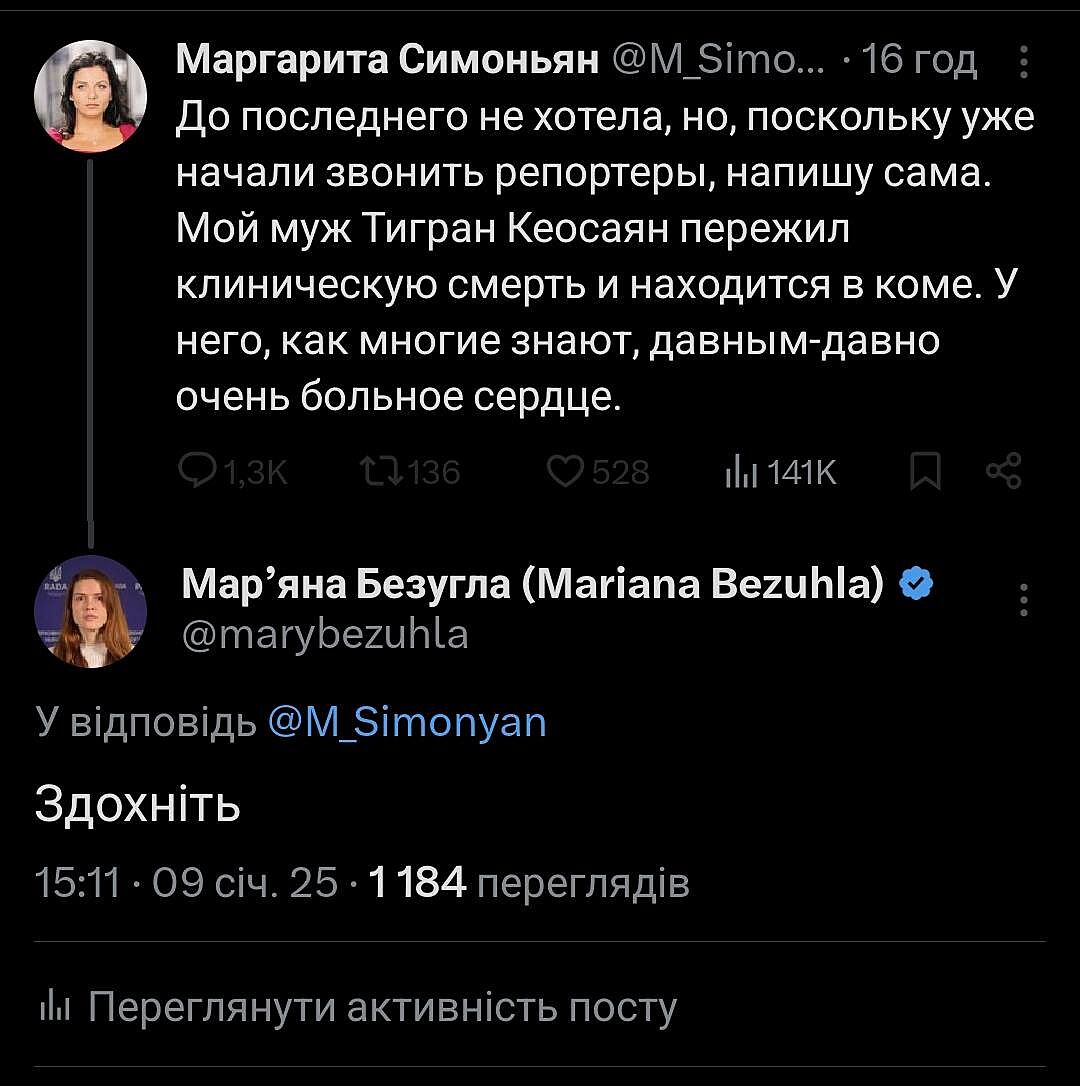This screenshot has height=1086, width=1080.
Task: Open three-dot menu on Simonyan's post
Action: [1023, 63]
